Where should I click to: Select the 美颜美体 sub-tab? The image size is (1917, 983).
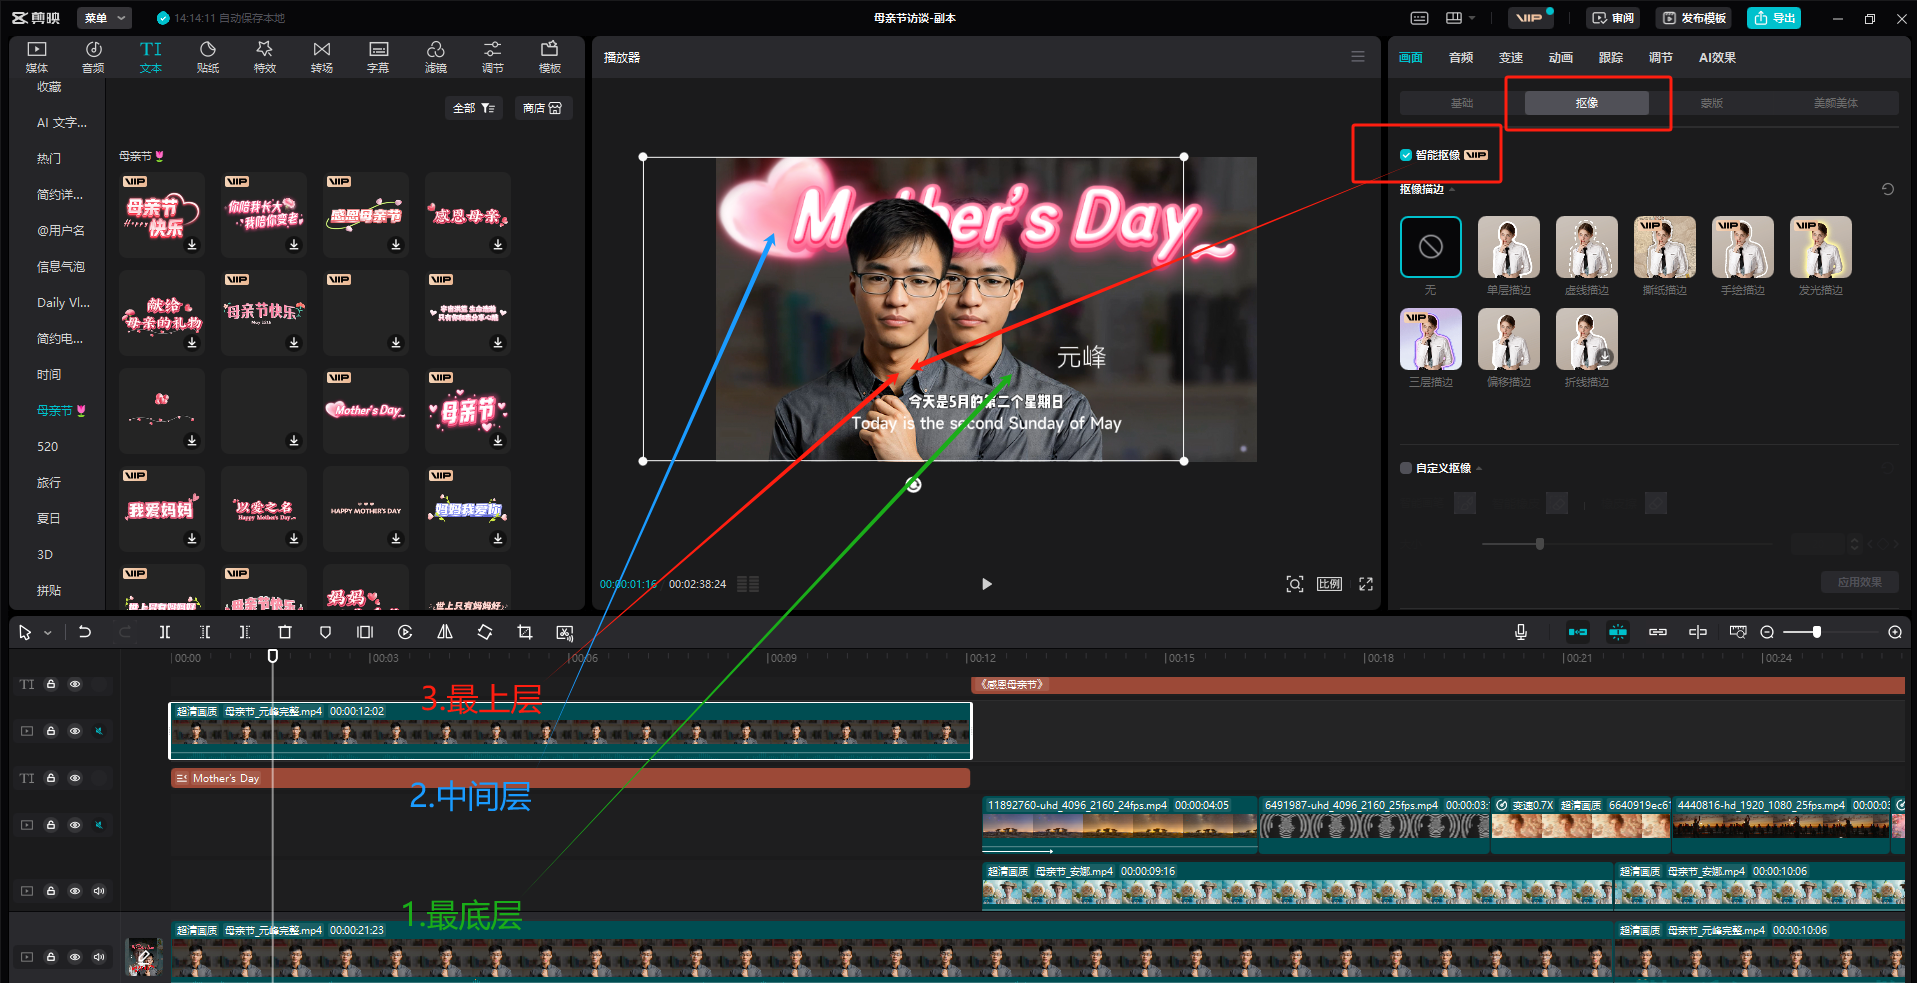point(1836,103)
